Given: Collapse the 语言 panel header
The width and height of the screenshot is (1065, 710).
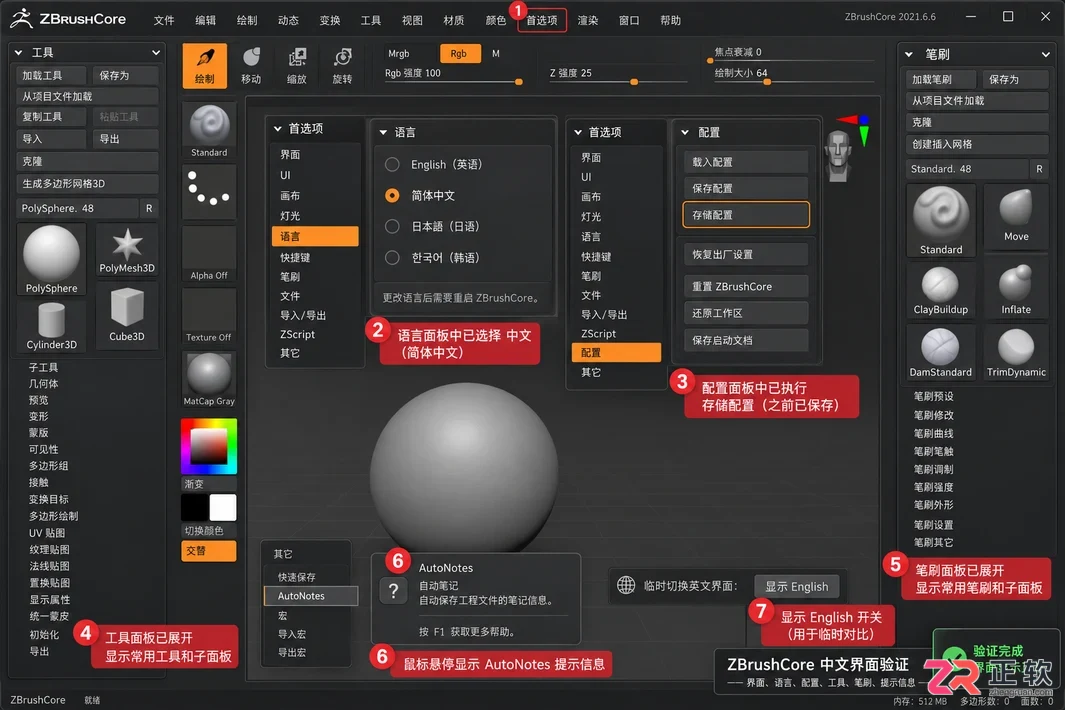Looking at the screenshot, I should [383, 132].
